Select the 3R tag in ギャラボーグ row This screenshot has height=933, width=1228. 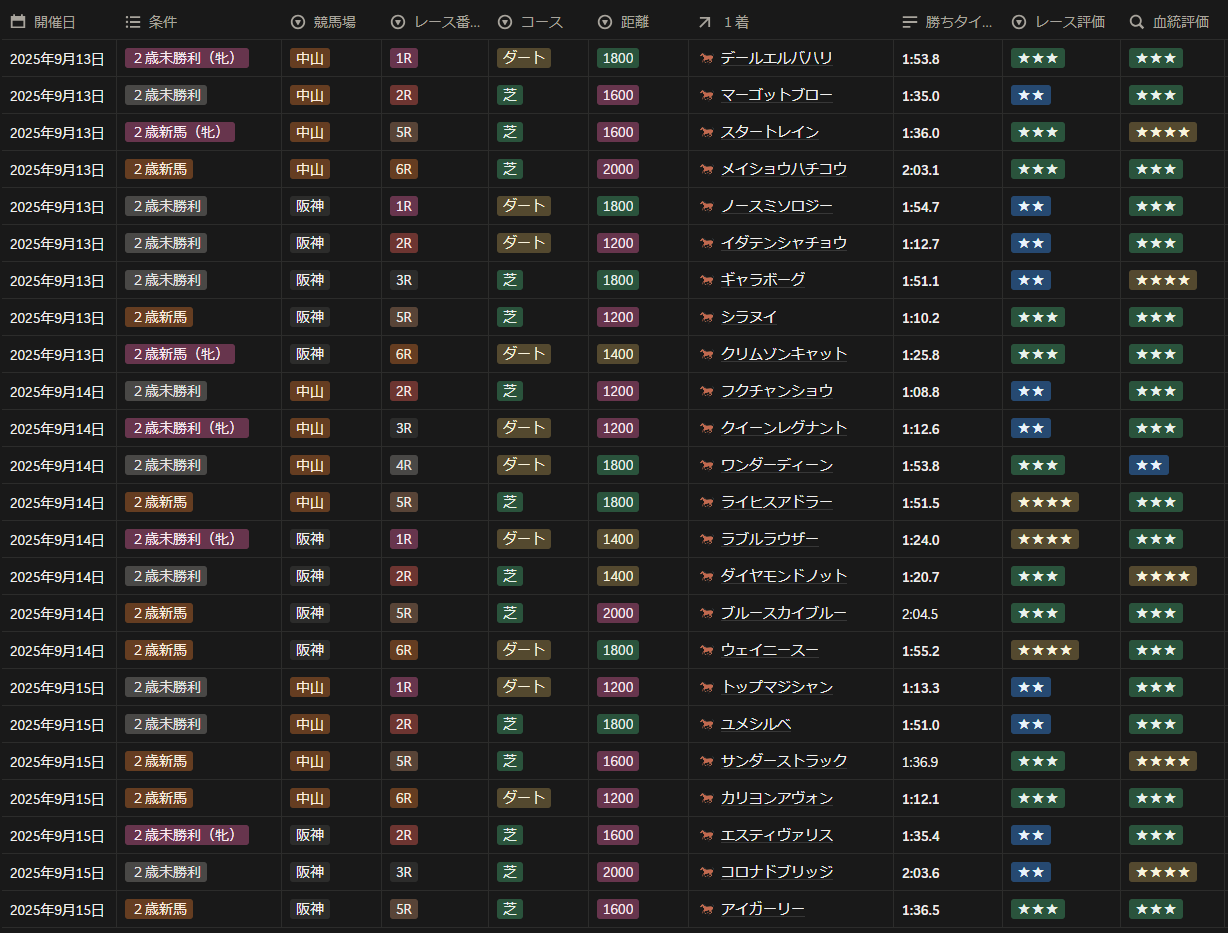(x=404, y=280)
